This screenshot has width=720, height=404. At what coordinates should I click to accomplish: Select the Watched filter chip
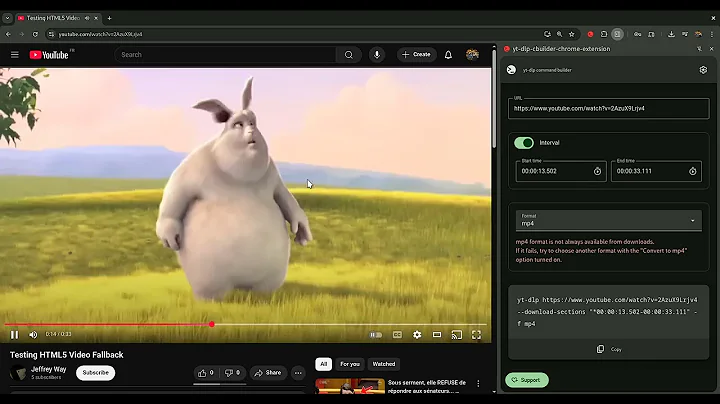[384, 364]
